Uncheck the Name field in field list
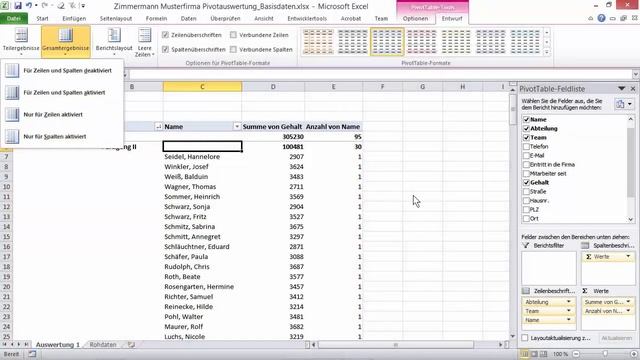The height and width of the screenshot is (360, 640). [x=526, y=120]
